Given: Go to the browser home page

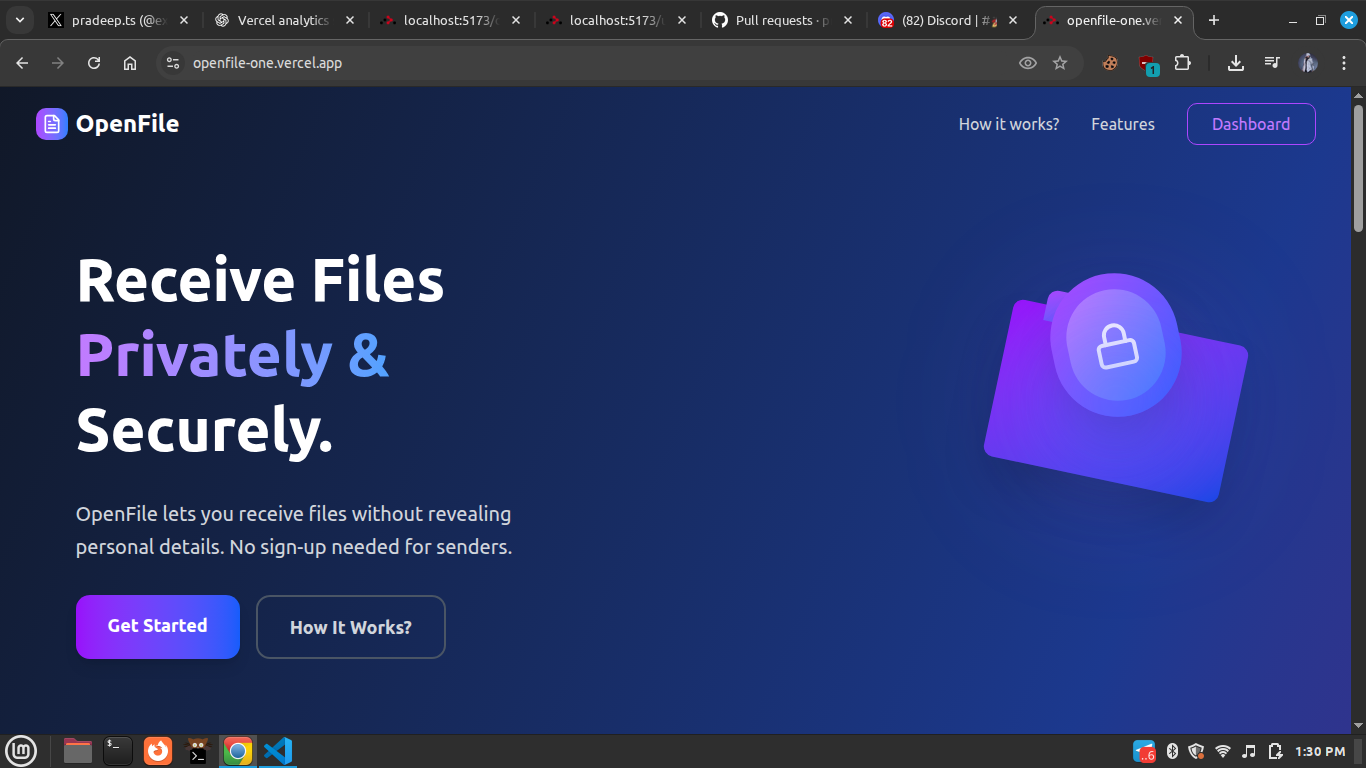Looking at the screenshot, I should pos(130,63).
